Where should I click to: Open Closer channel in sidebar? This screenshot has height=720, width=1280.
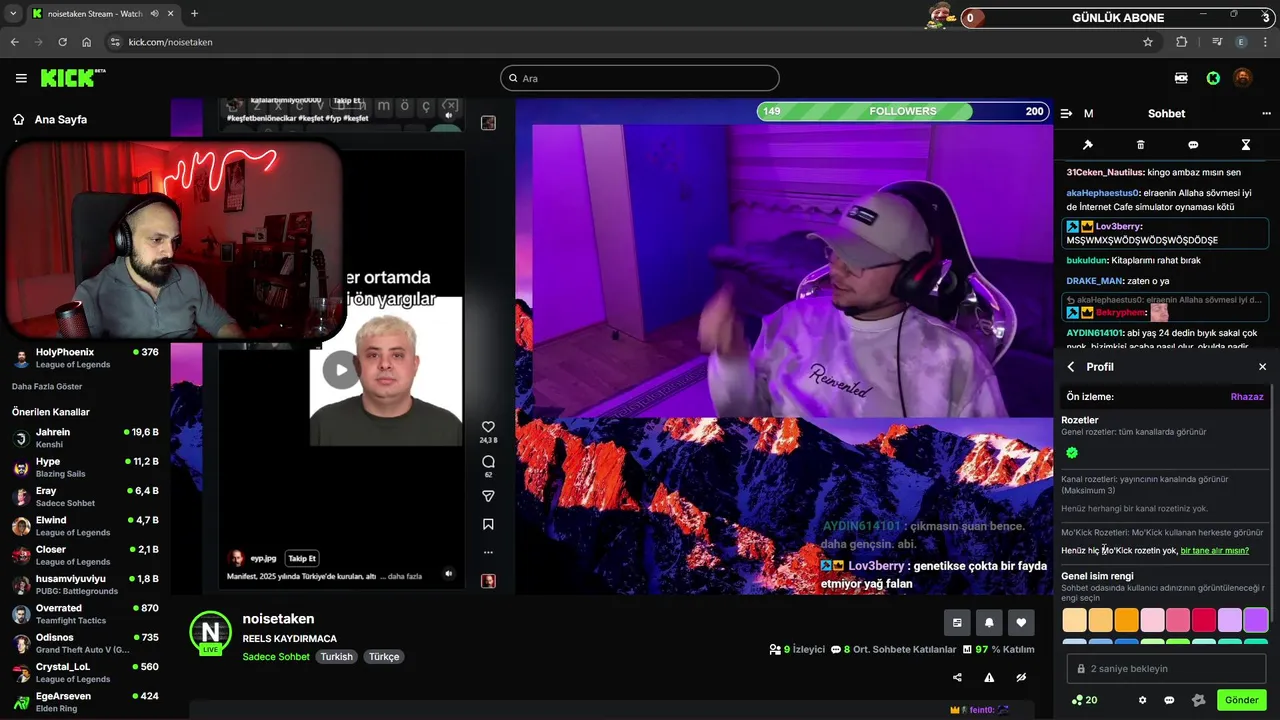[85, 555]
